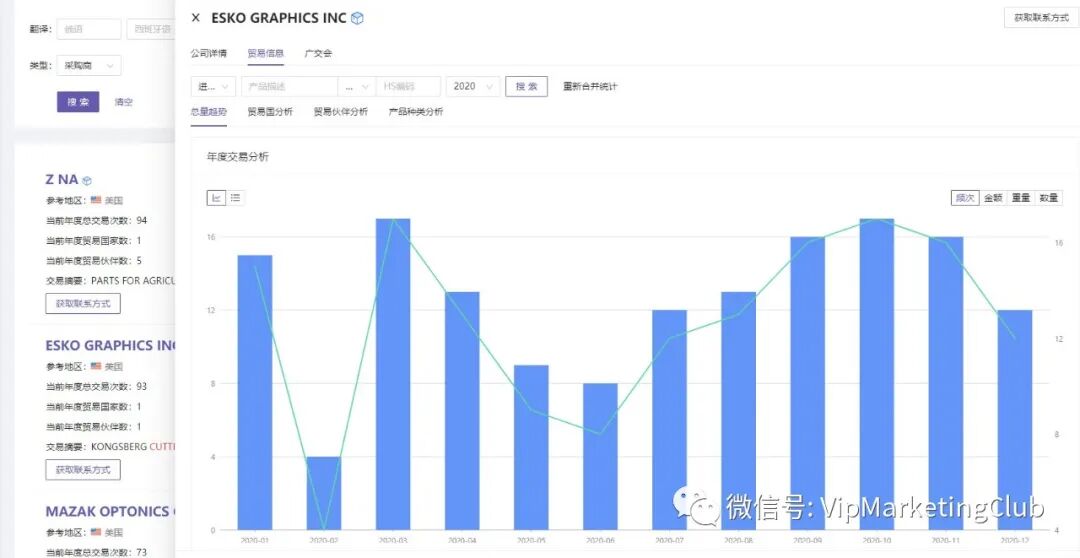Screen dimensions: 1080x558
Task: Click Z NA's 当前年度总交易次数：94 text
Action: [96, 220]
